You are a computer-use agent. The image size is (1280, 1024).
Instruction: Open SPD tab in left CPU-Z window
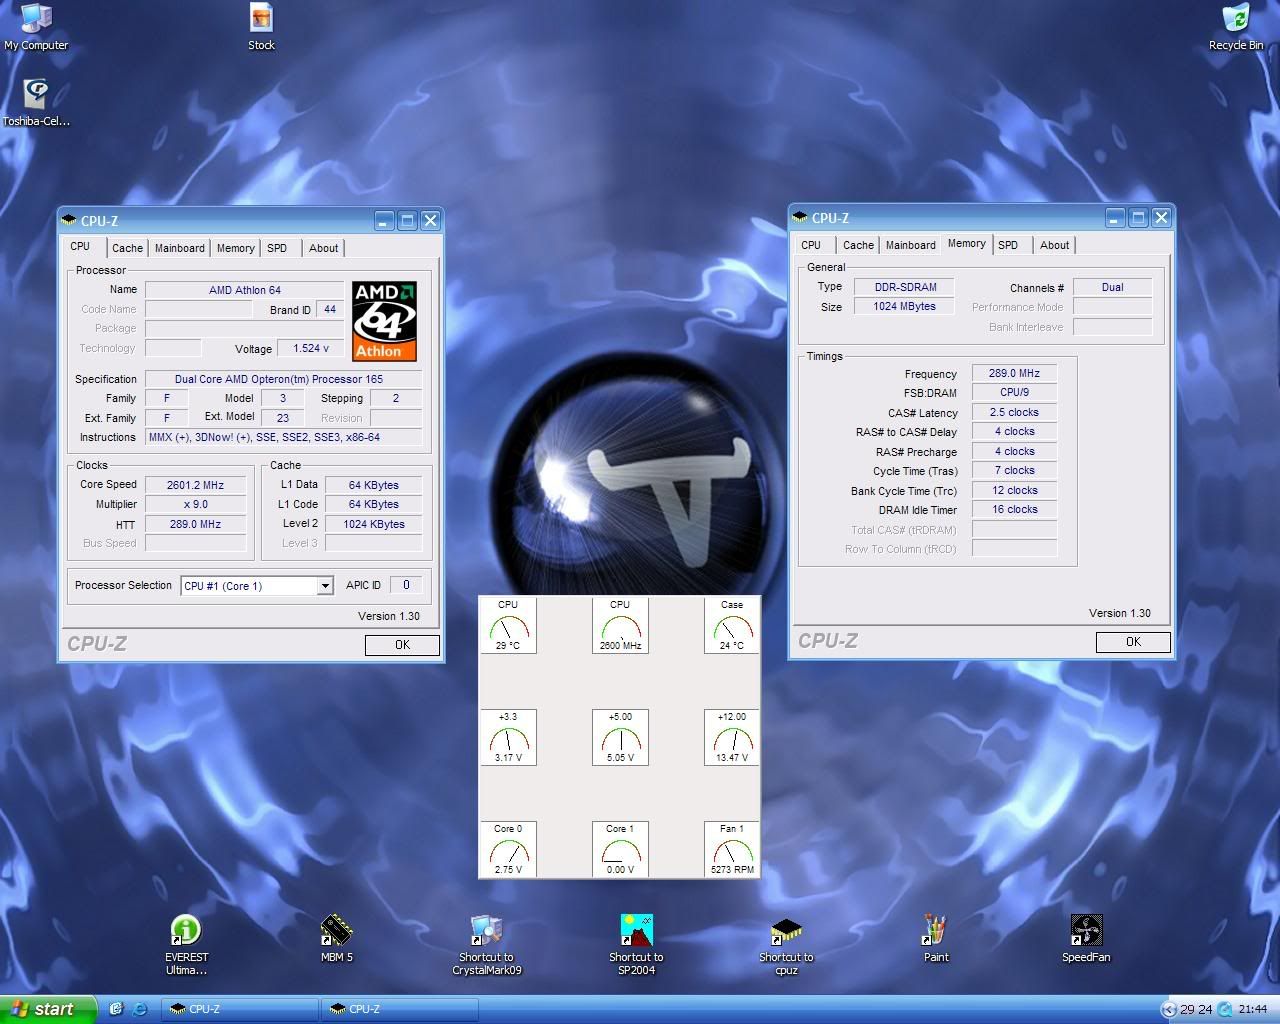coord(277,248)
